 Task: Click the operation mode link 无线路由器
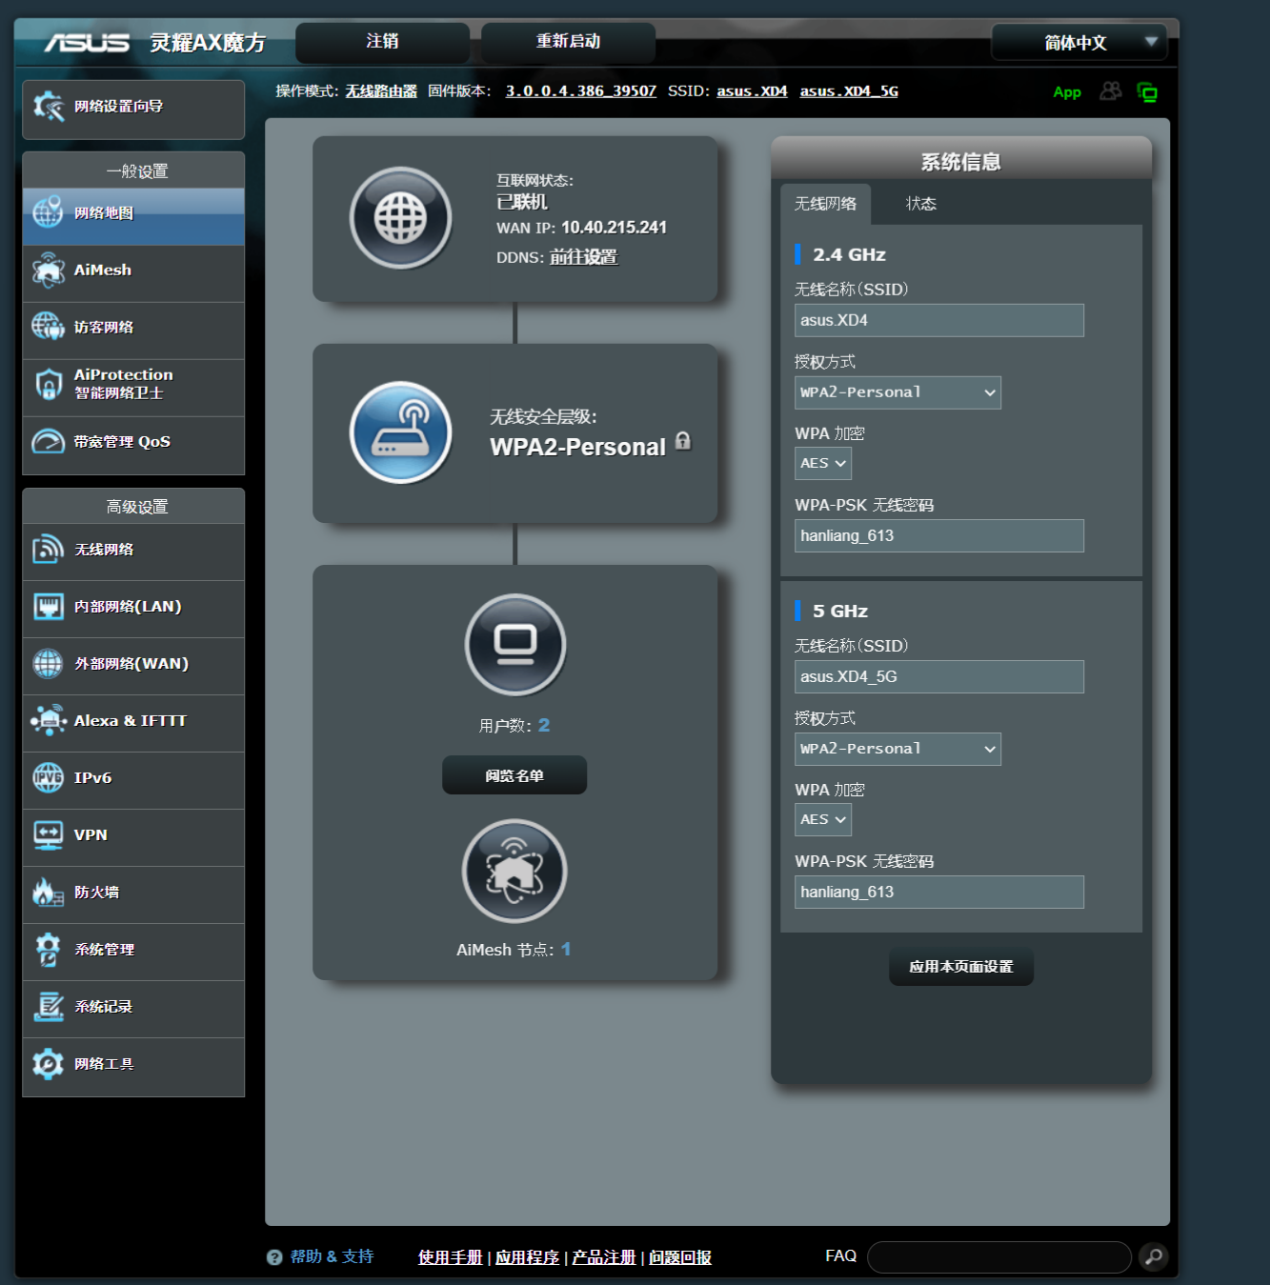381,91
